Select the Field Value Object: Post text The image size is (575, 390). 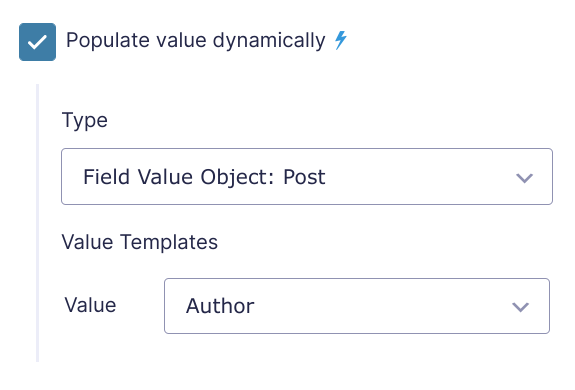tap(204, 177)
